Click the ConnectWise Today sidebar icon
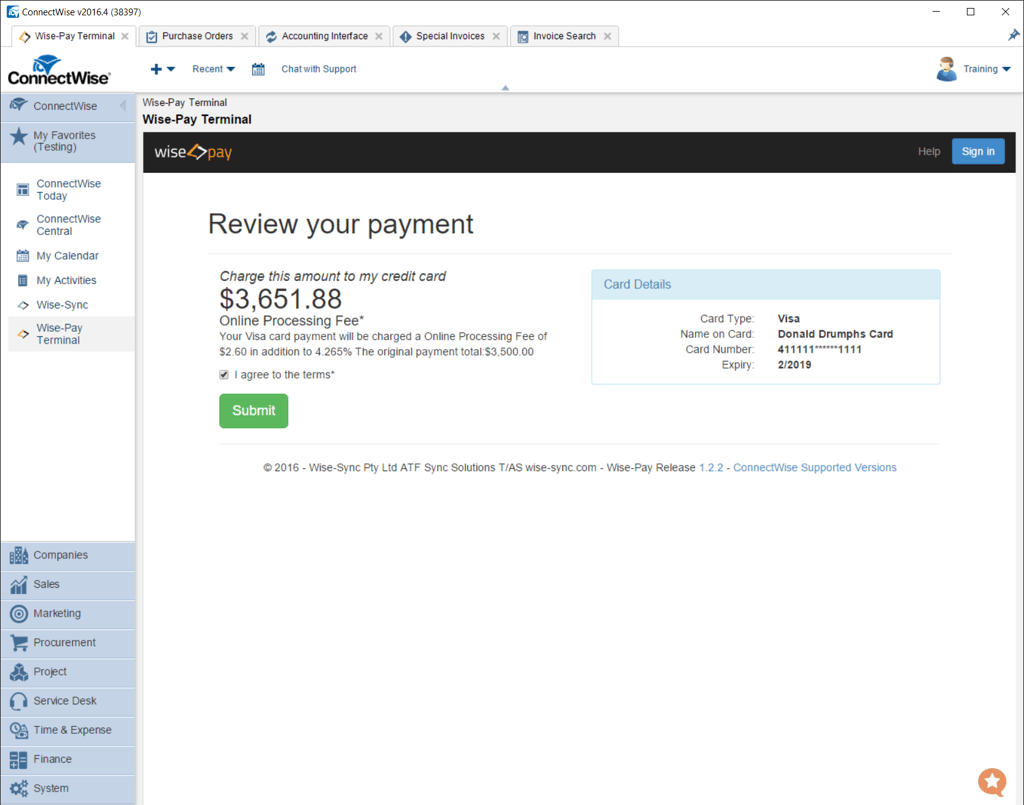 pyautogui.click(x=23, y=190)
